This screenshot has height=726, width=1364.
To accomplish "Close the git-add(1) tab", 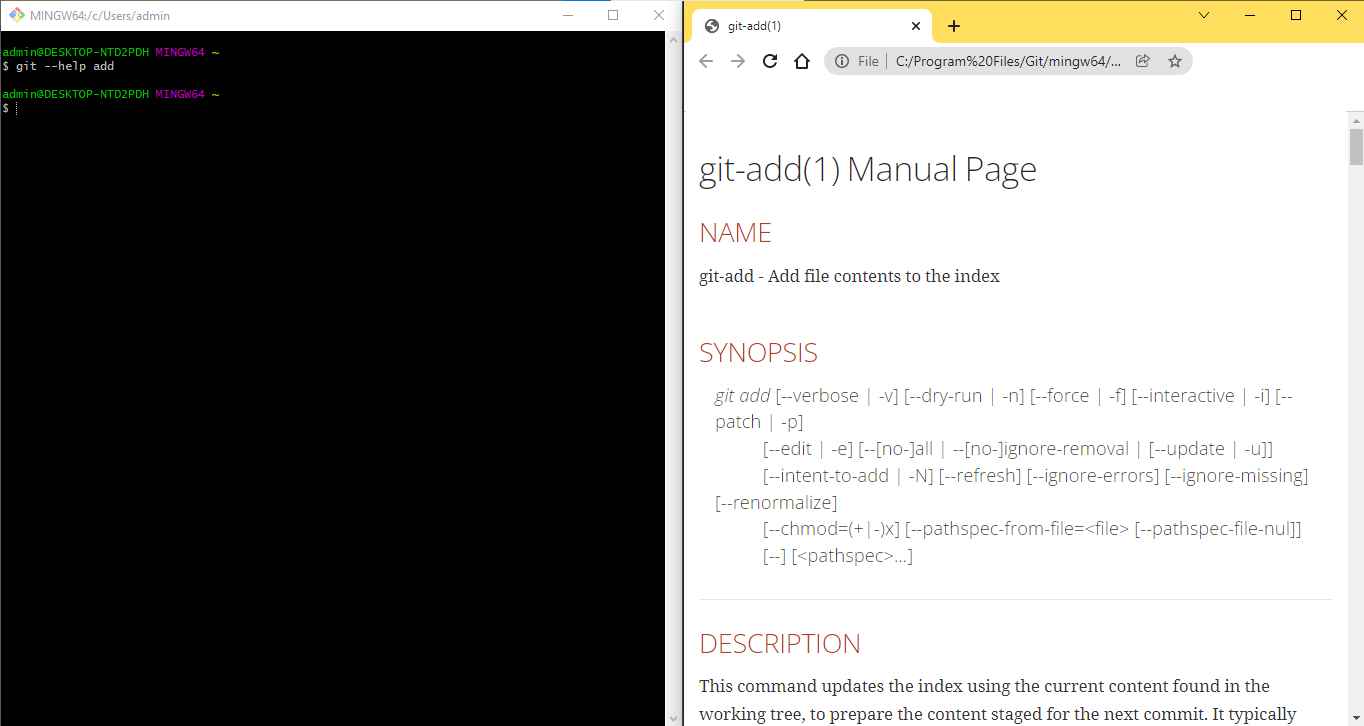I will 916,27.
